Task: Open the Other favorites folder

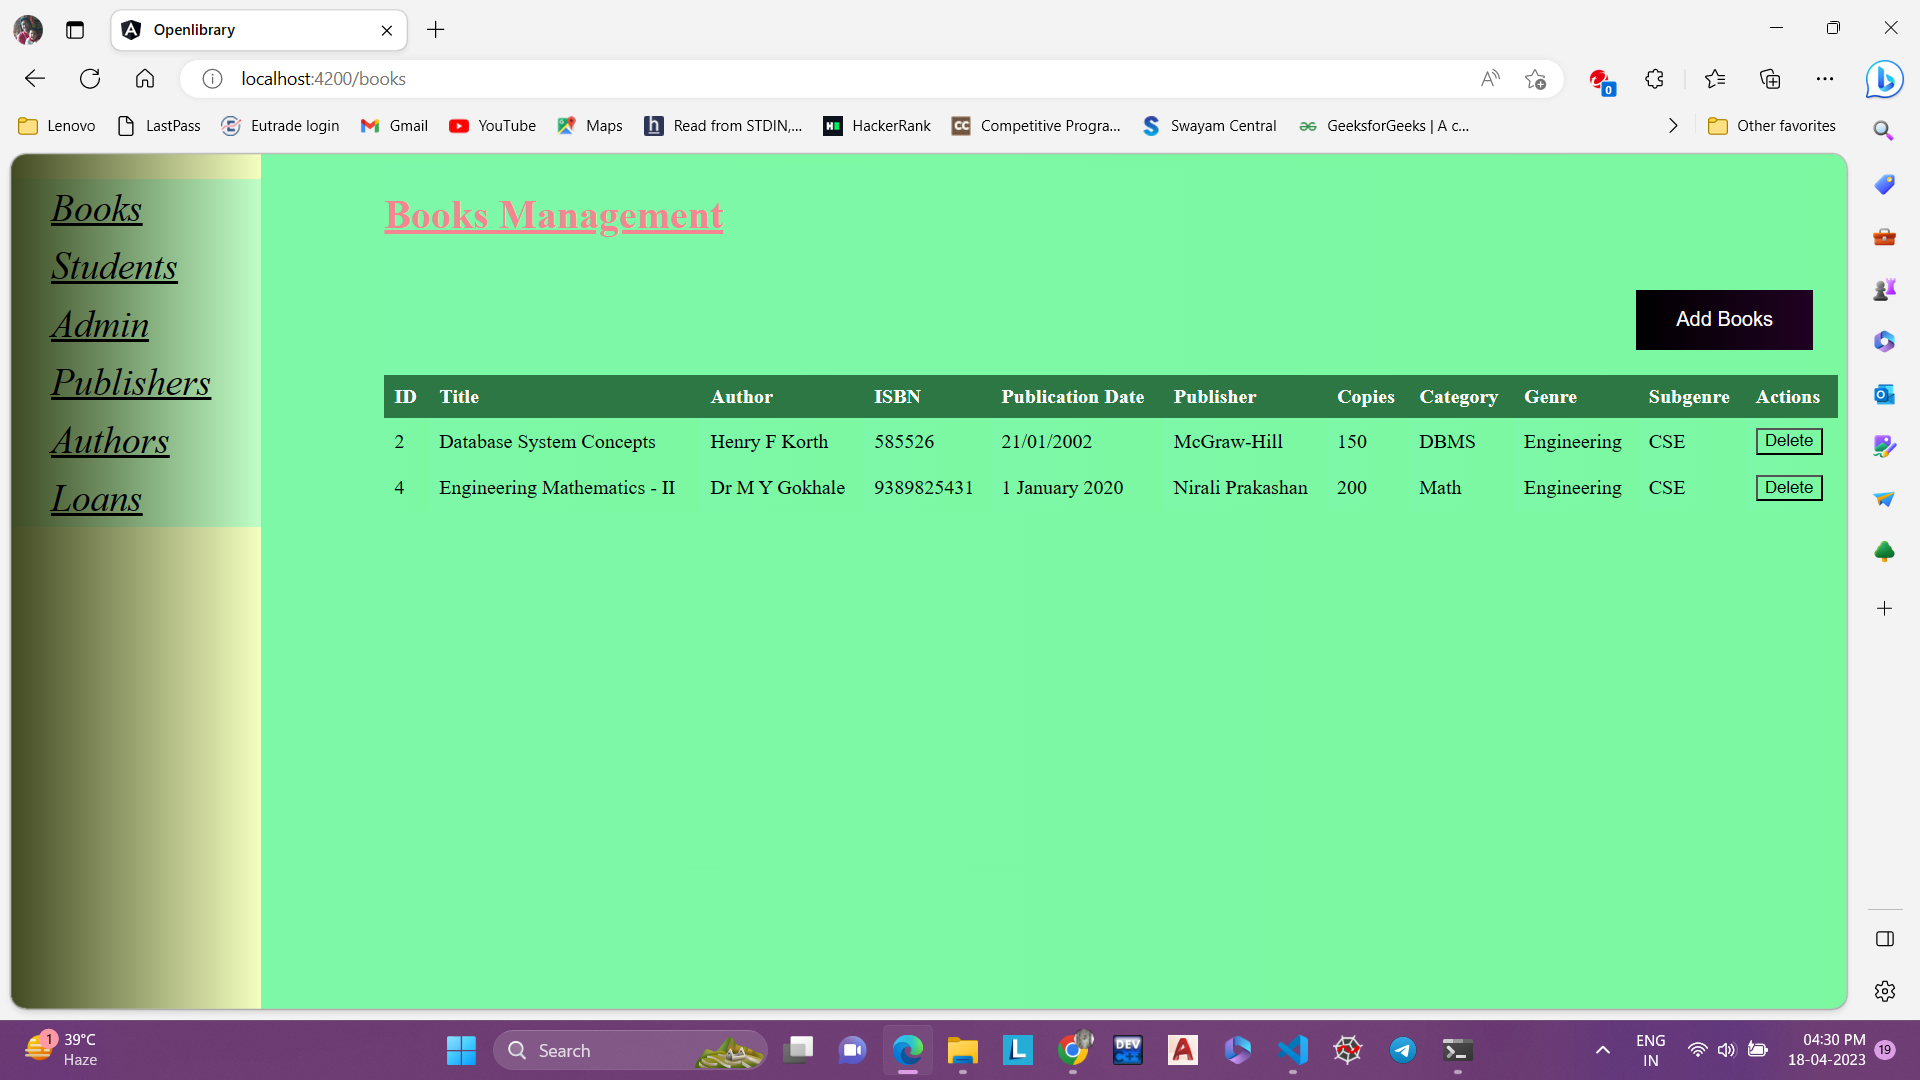Action: point(1771,125)
